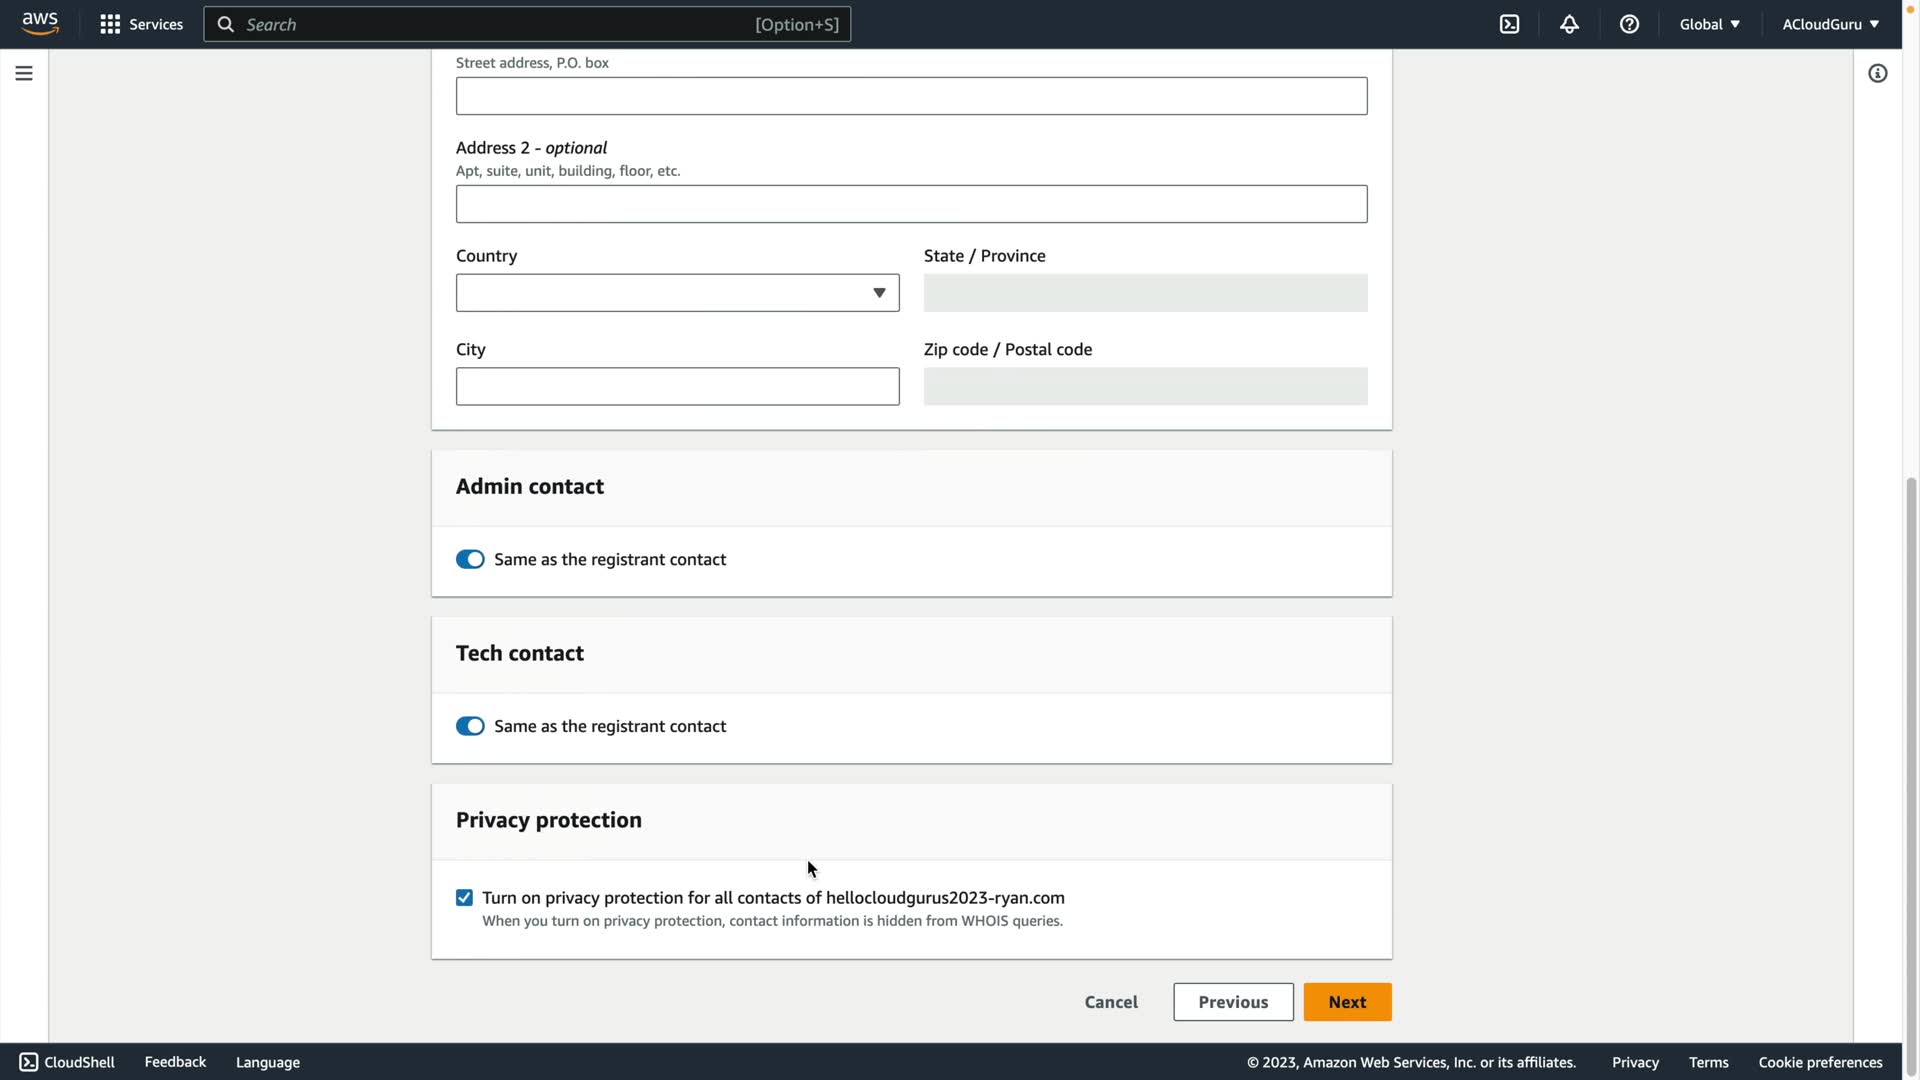Expand the left hamburger navigation menu
Image resolution: width=1920 pixels, height=1080 pixels.
pyautogui.click(x=24, y=73)
